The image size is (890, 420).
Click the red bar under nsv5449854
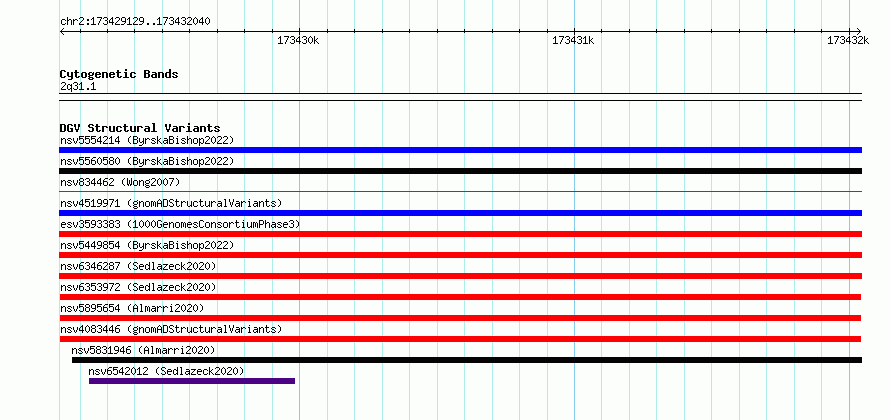[x=460, y=255]
